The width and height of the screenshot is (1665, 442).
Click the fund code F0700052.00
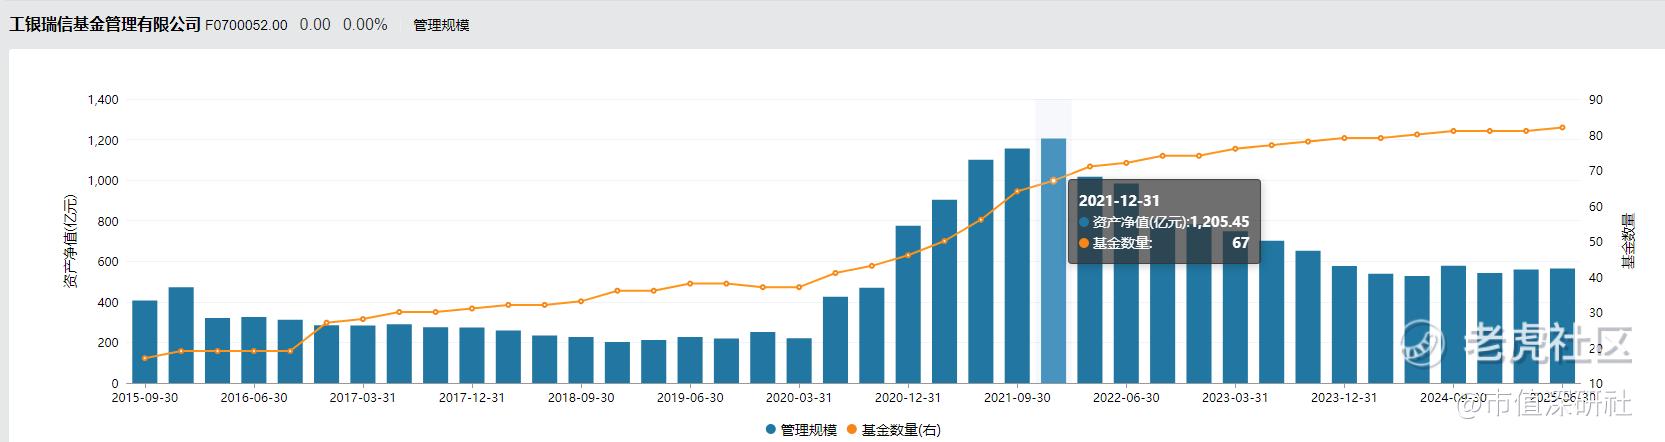tap(246, 25)
